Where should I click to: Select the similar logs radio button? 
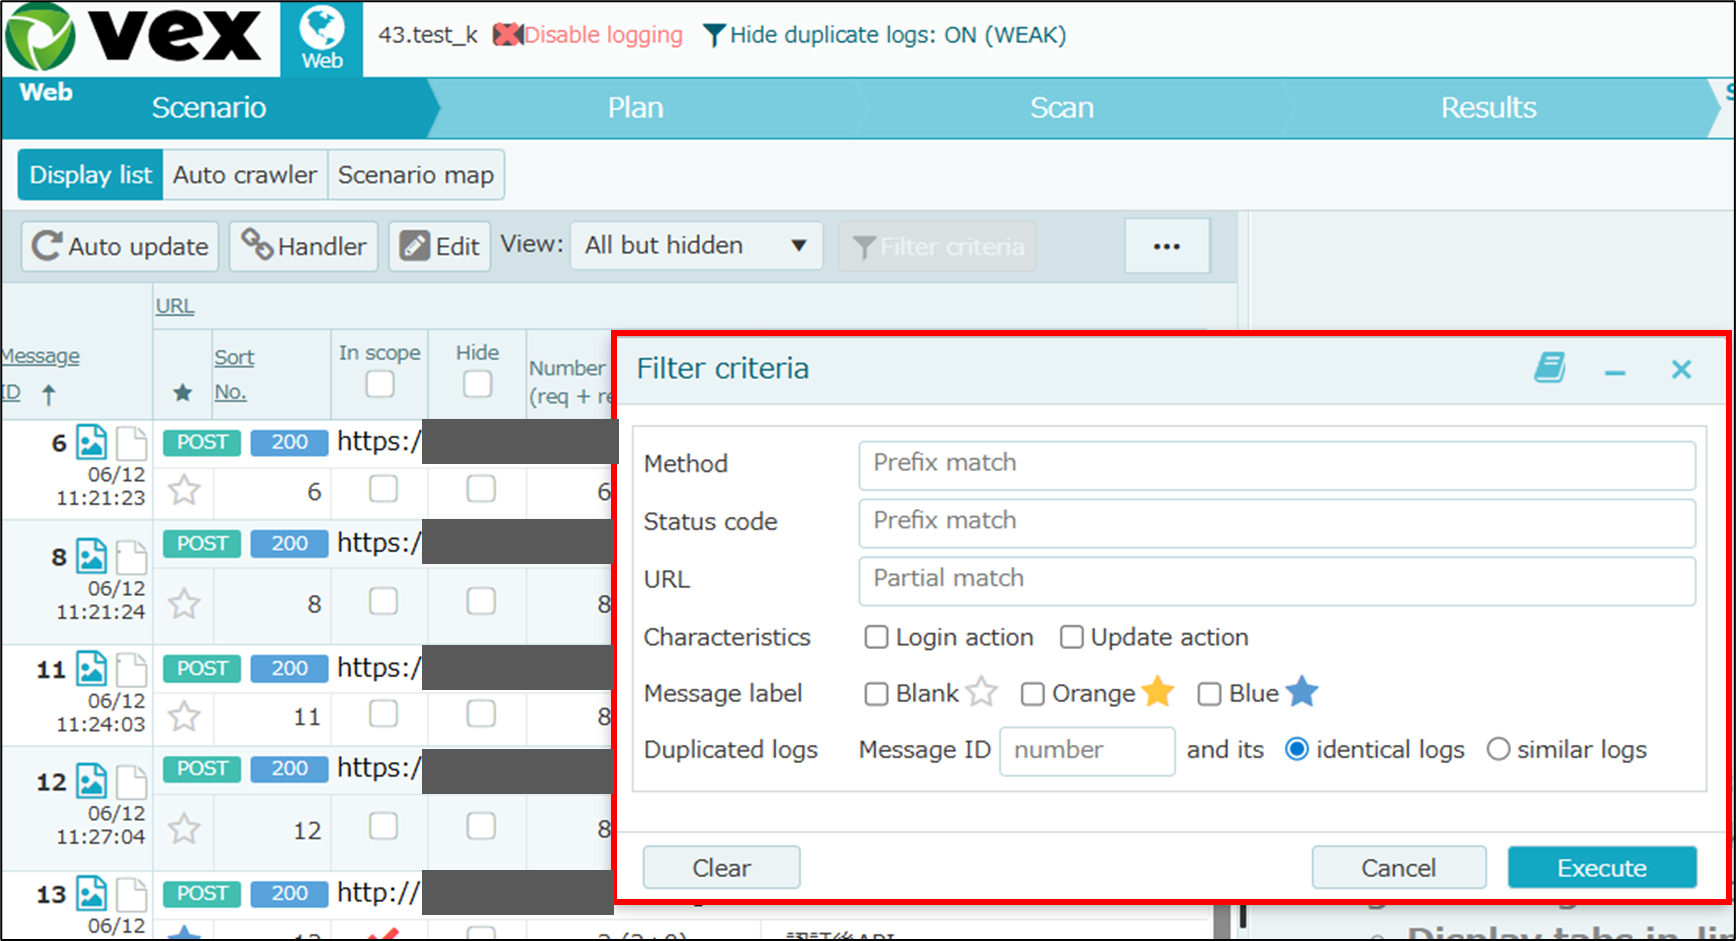1497,749
